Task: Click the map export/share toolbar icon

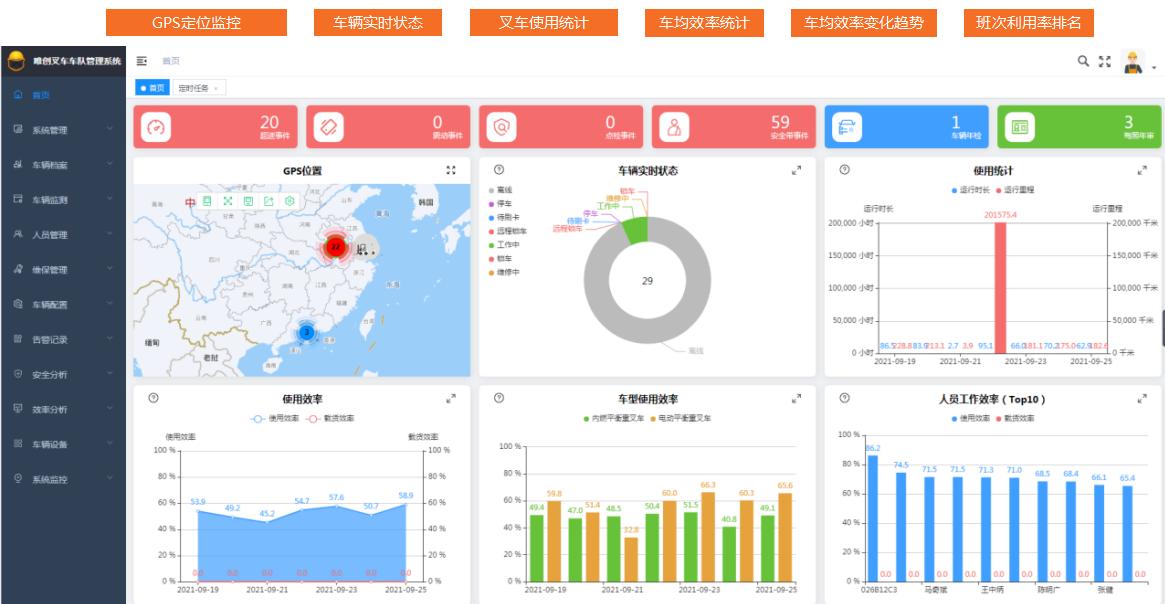Action: click(x=269, y=201)
